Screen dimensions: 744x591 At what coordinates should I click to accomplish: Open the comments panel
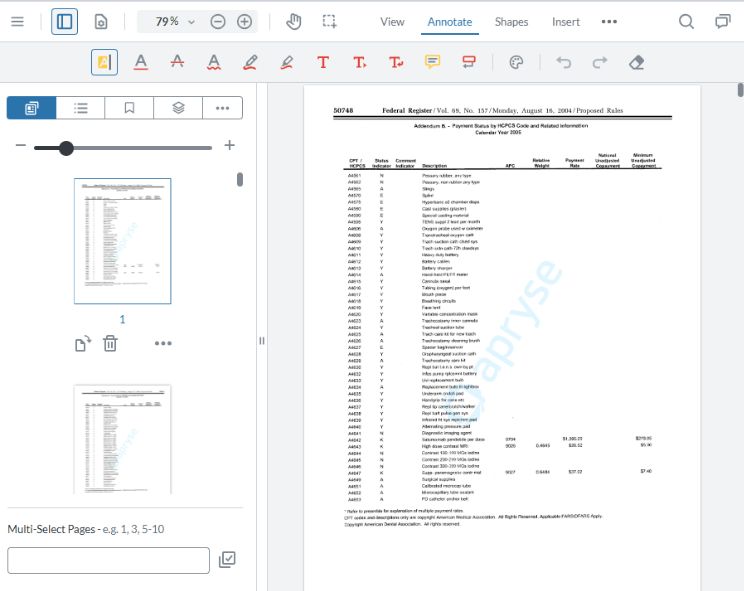click(723, 22)
